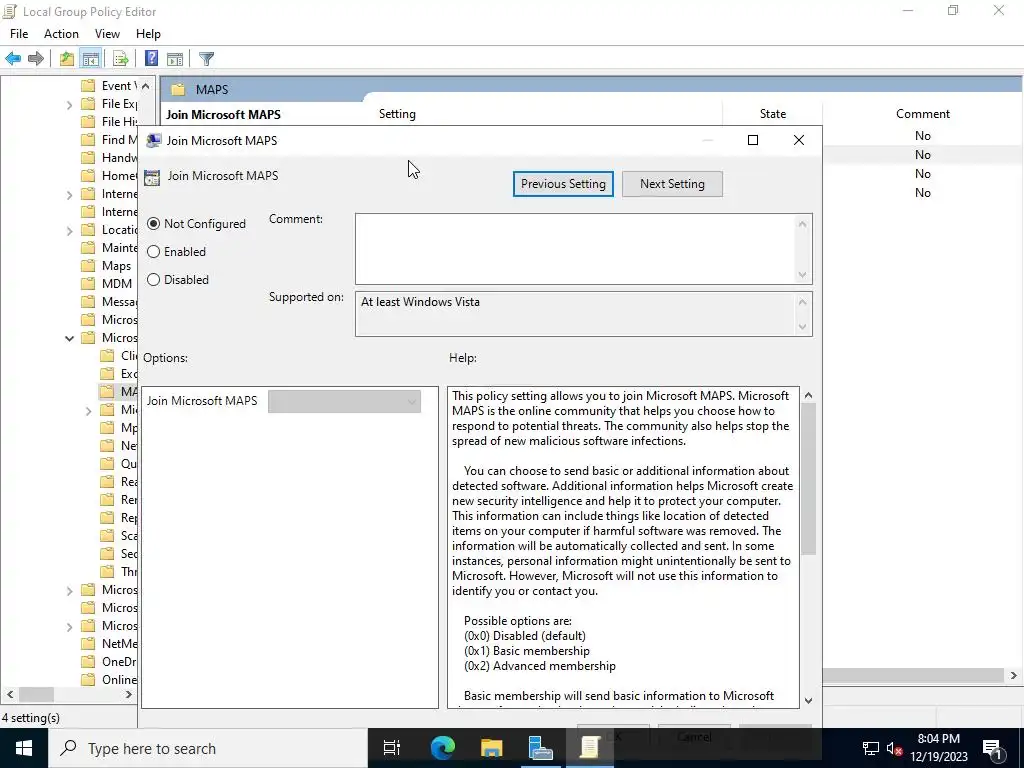Expand the Location tree node arrow
This screenshot has height=768, width=1024.
coord(69,230)
